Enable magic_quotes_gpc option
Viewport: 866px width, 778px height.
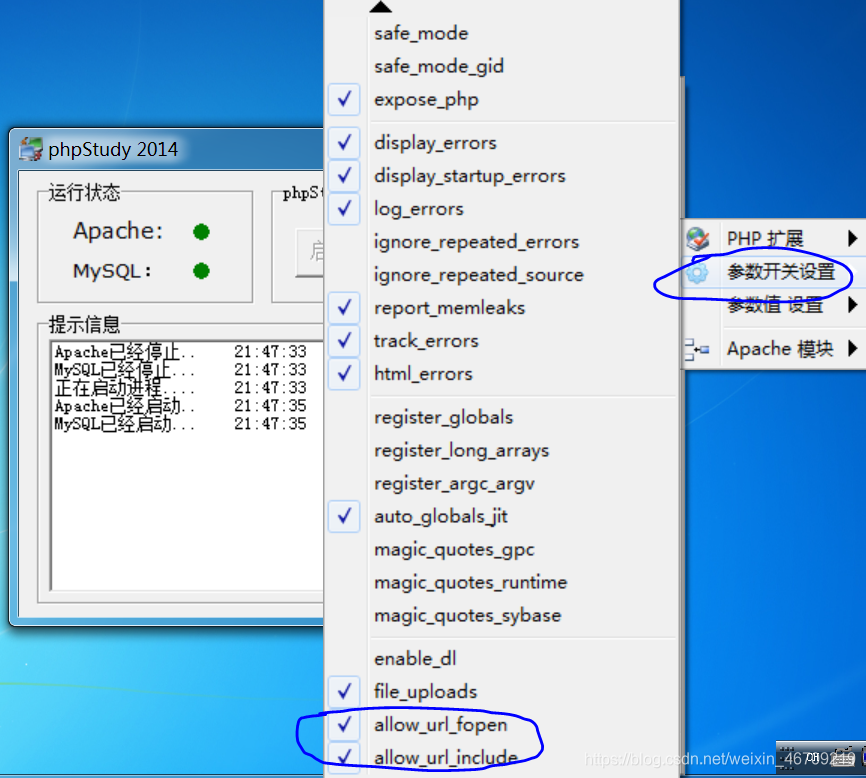[x=501, y=549]
